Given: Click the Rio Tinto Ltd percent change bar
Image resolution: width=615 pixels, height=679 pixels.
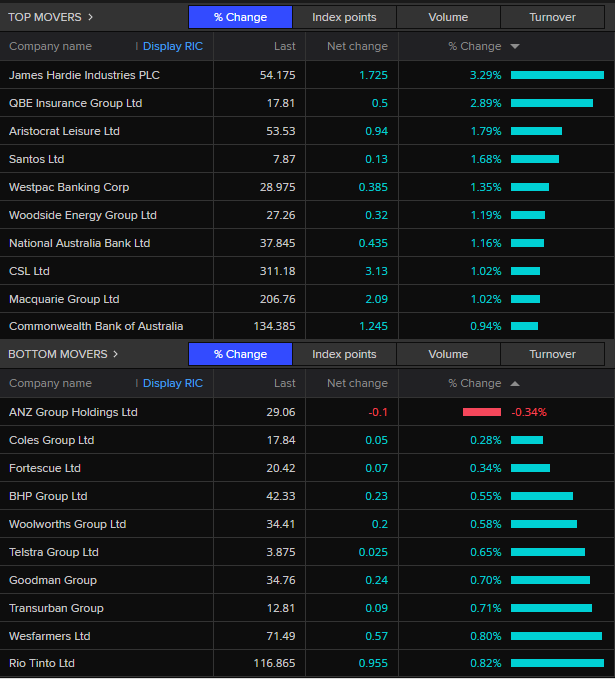Looking at the screenshot, I should pos(557,663).
